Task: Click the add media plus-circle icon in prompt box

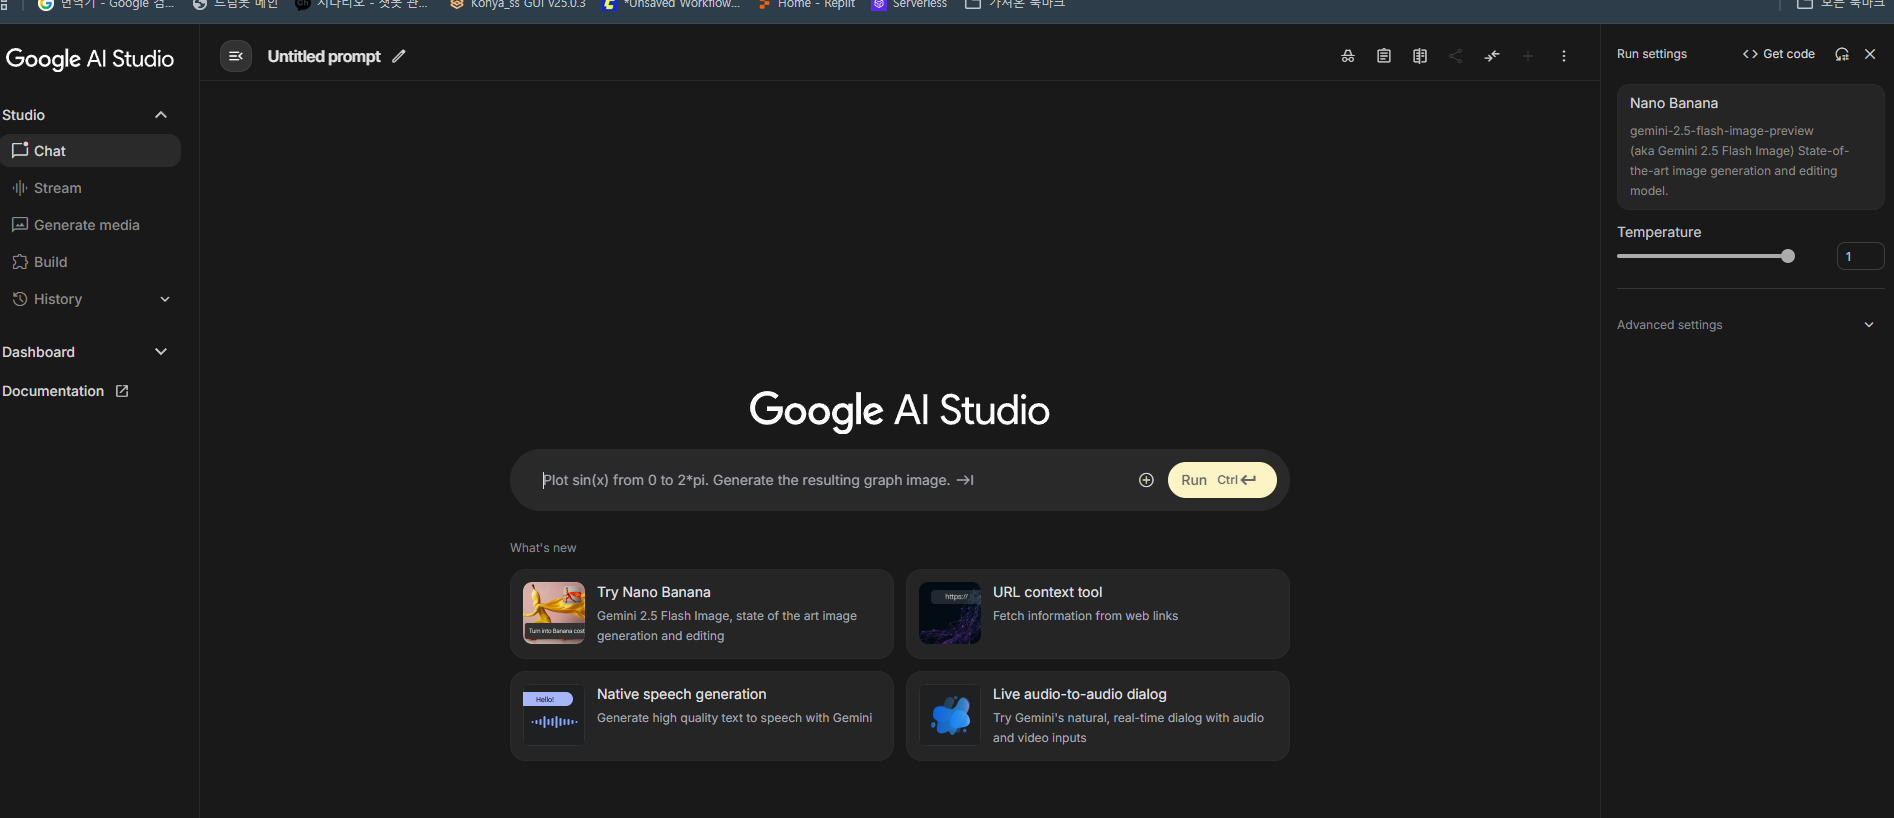Action: 1146,480
